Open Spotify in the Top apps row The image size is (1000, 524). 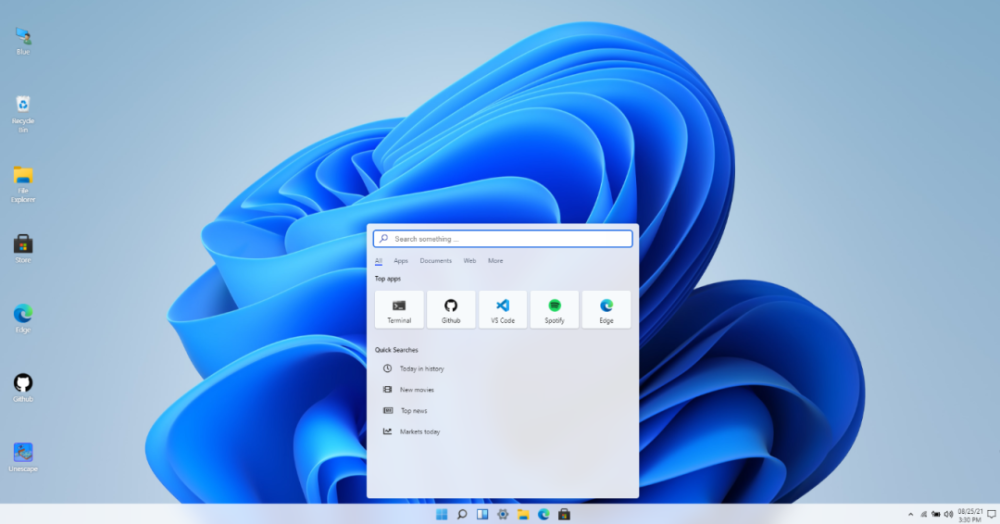tap(554, 309)
